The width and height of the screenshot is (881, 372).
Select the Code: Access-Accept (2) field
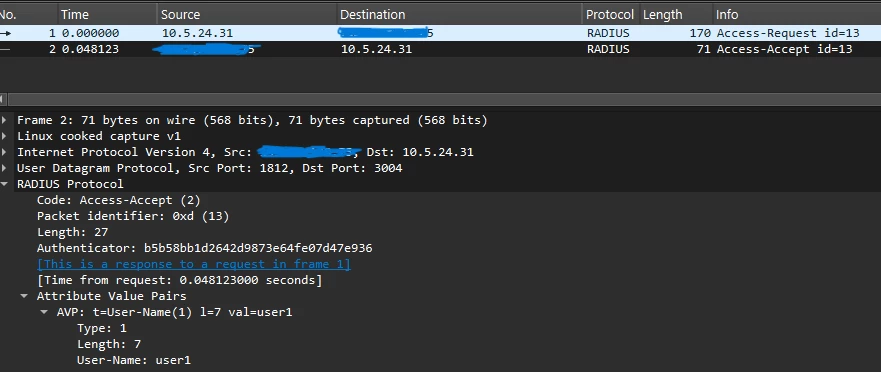click(x=119, y=200)
